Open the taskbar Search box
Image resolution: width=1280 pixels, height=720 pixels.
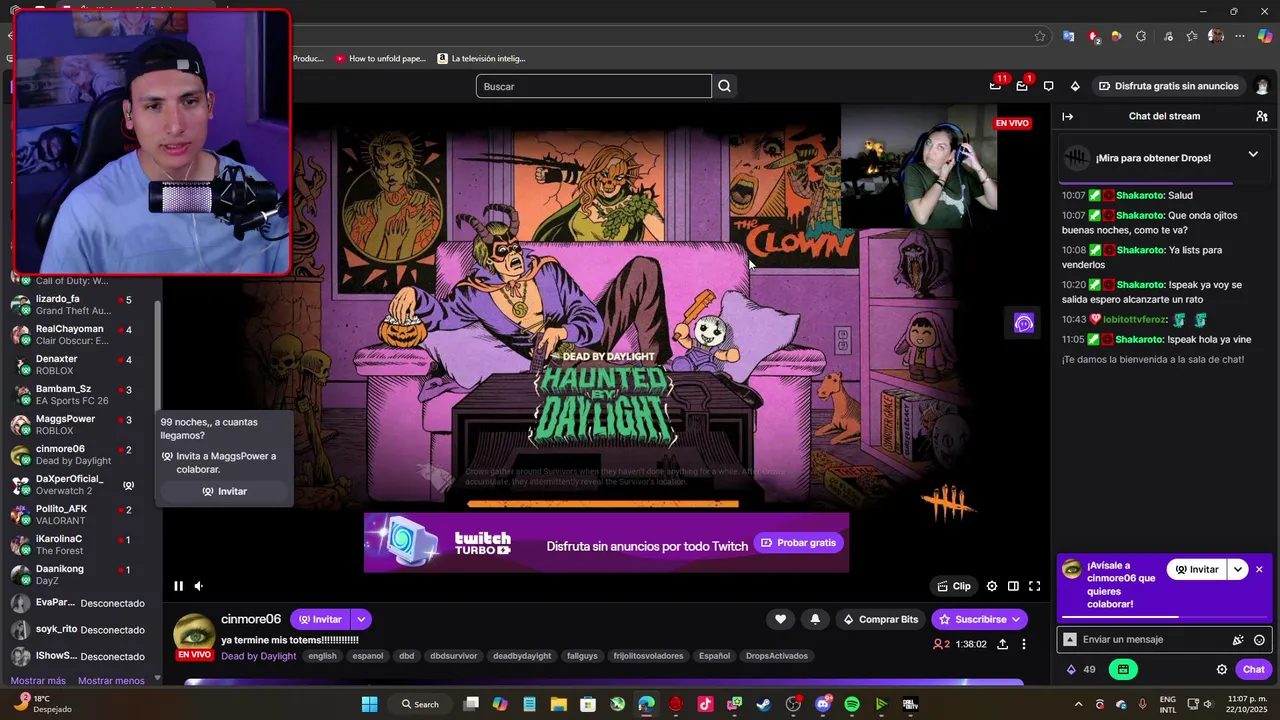[420, 704]
